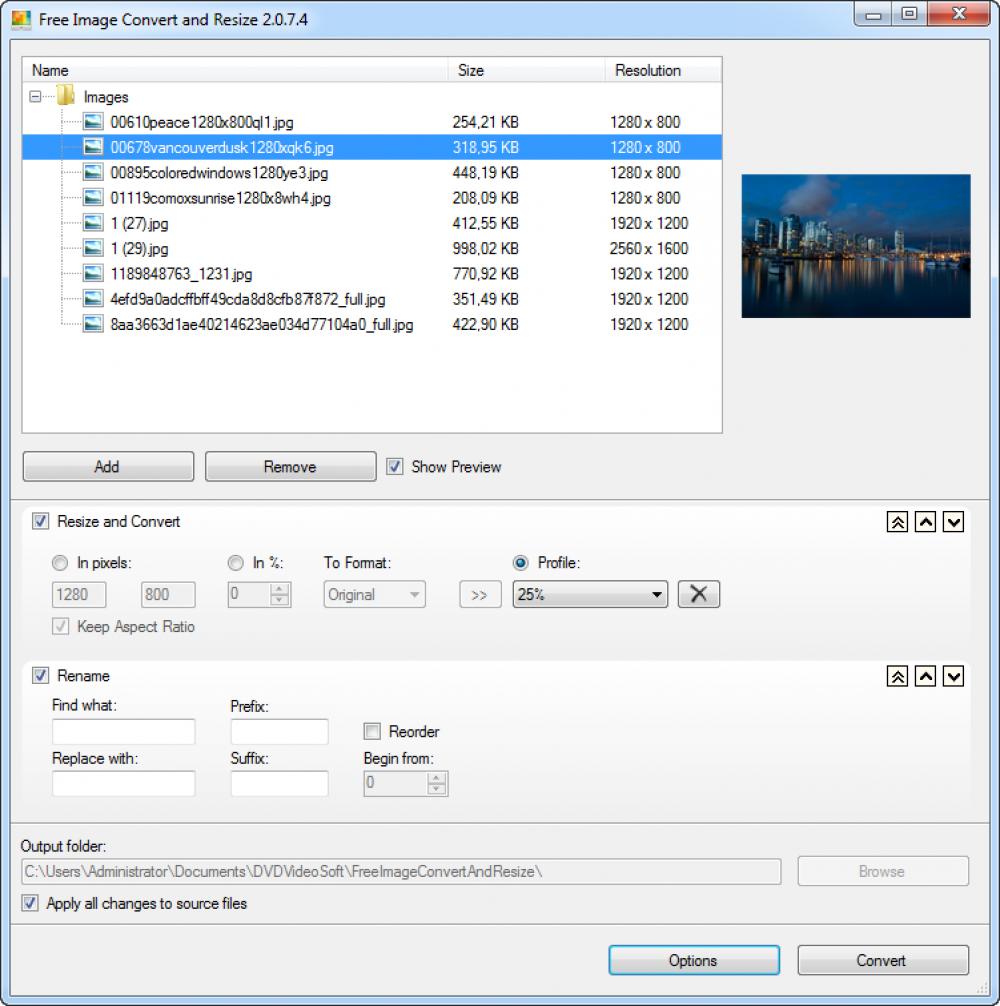Enable the Reorder checkbox
The height and width of the screenshot is (1006, 1000).
tap(371, 731)
